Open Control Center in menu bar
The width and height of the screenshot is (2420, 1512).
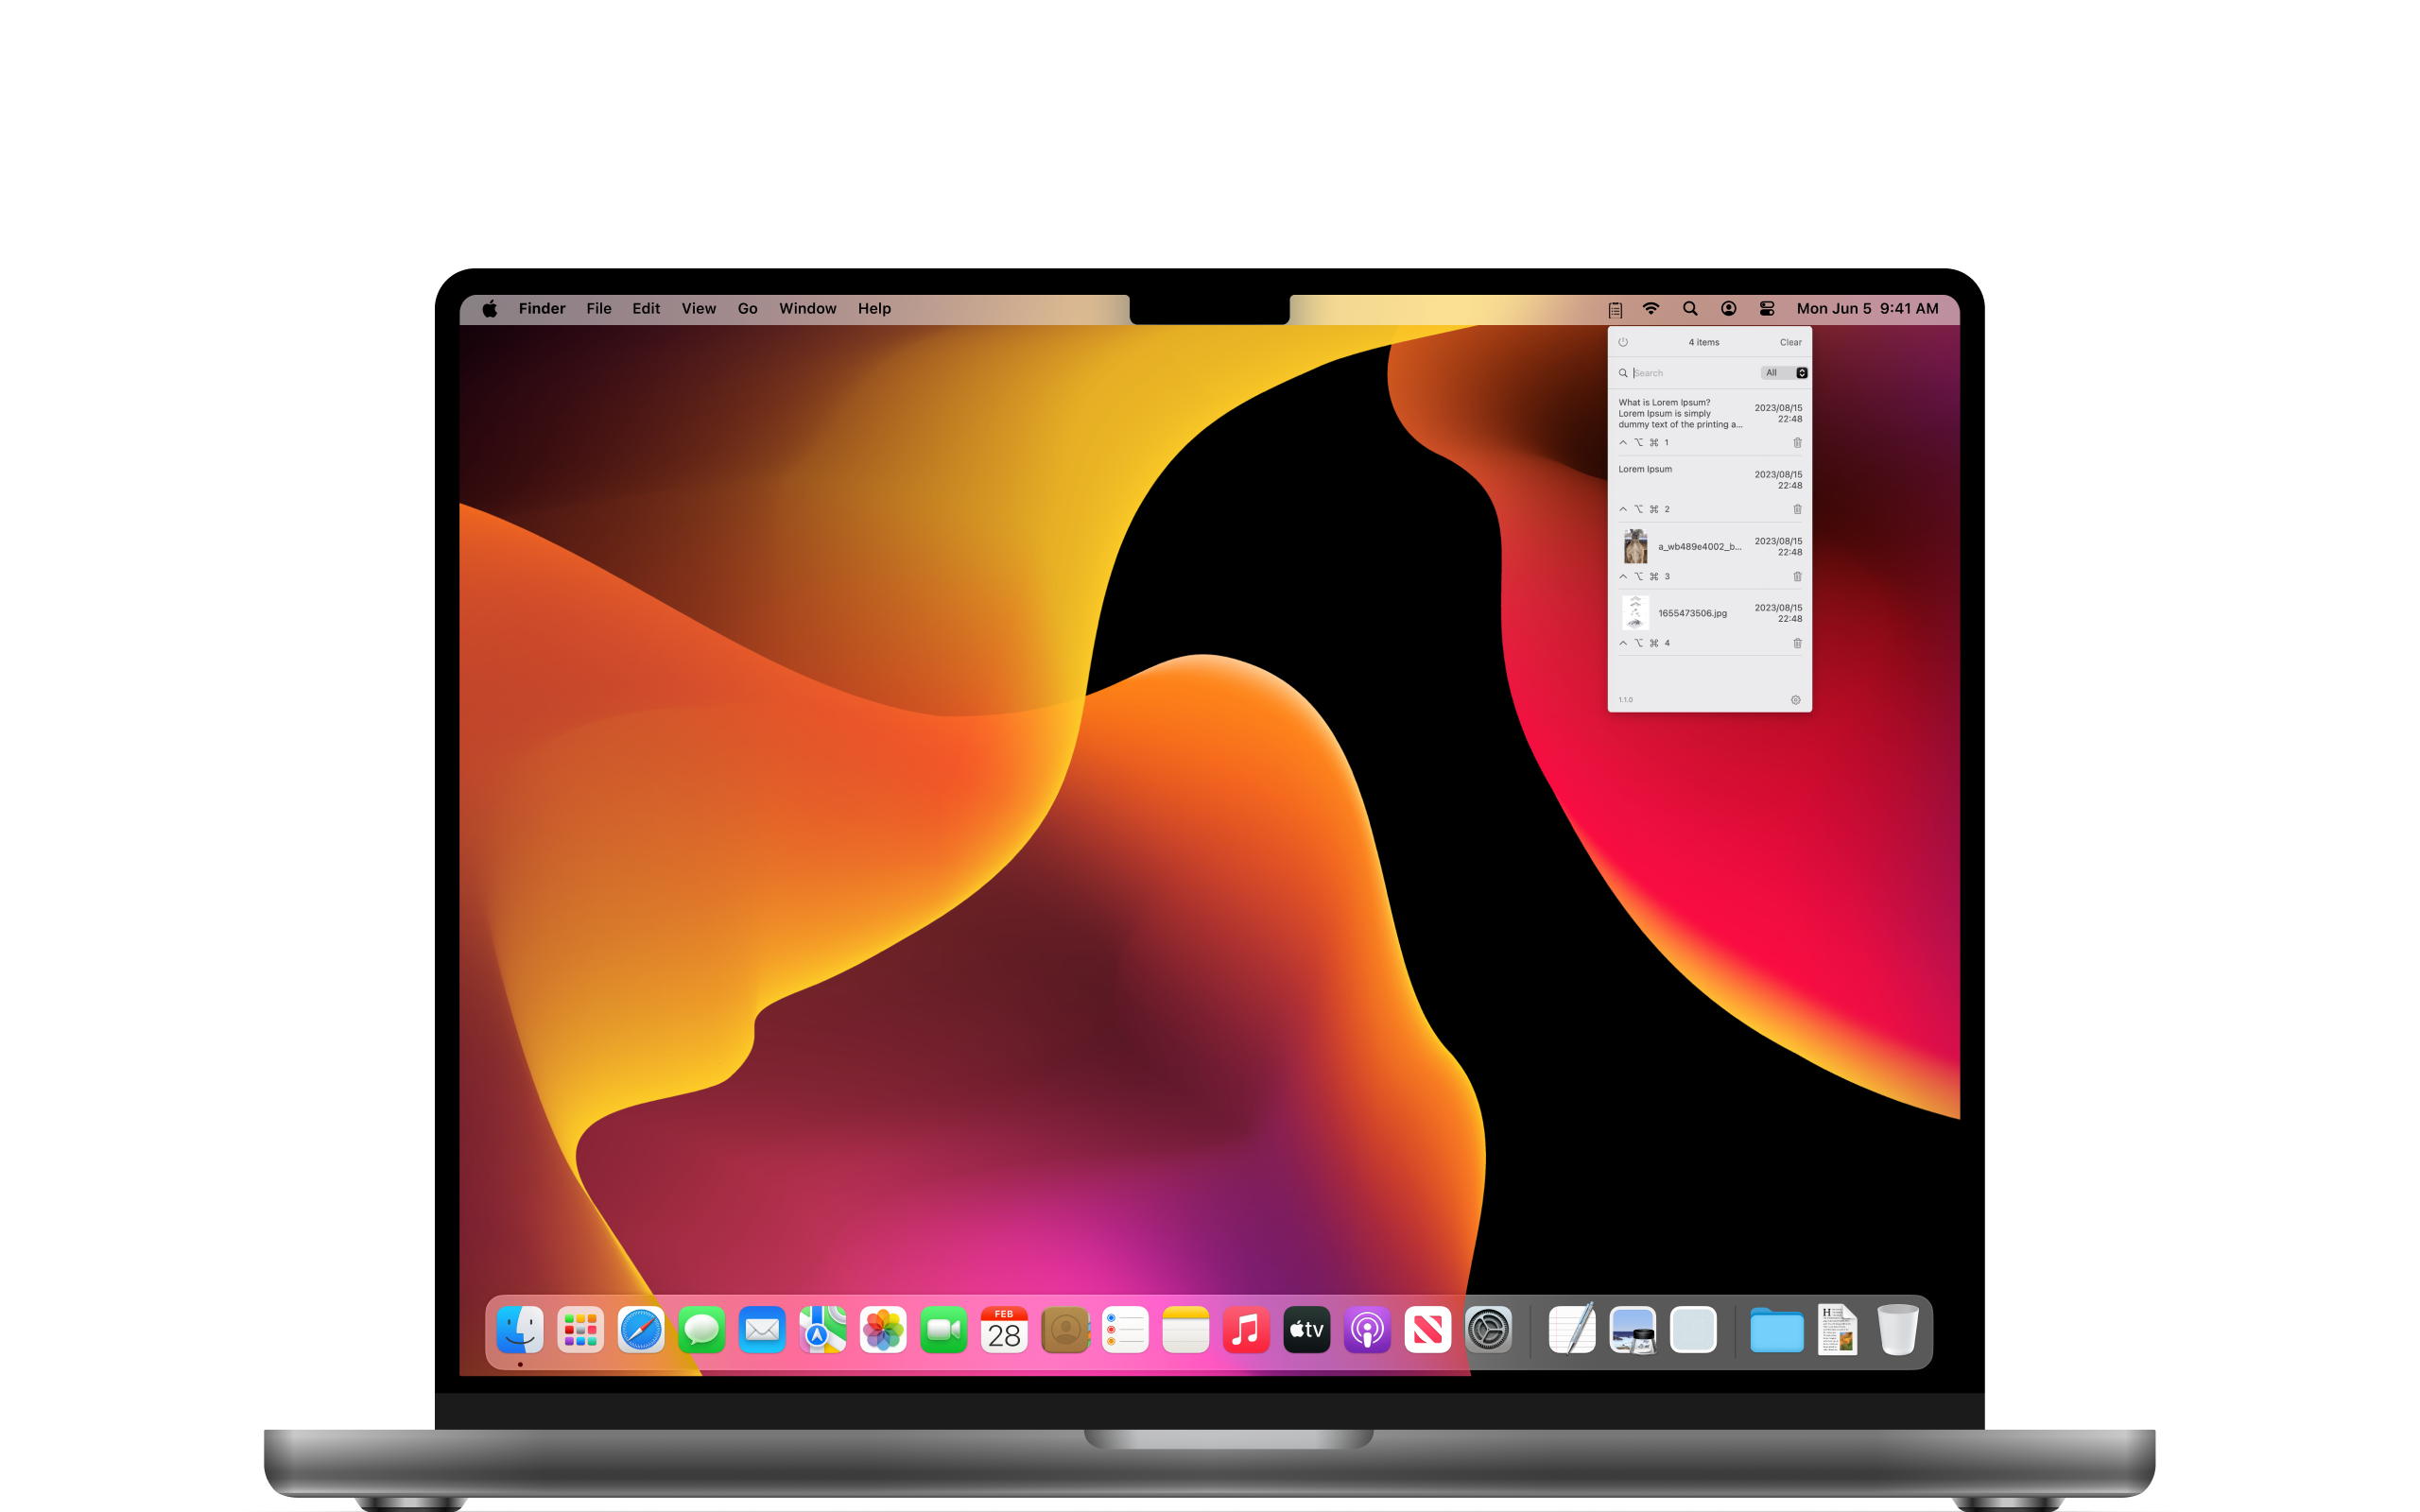[x=1767, y=308]
